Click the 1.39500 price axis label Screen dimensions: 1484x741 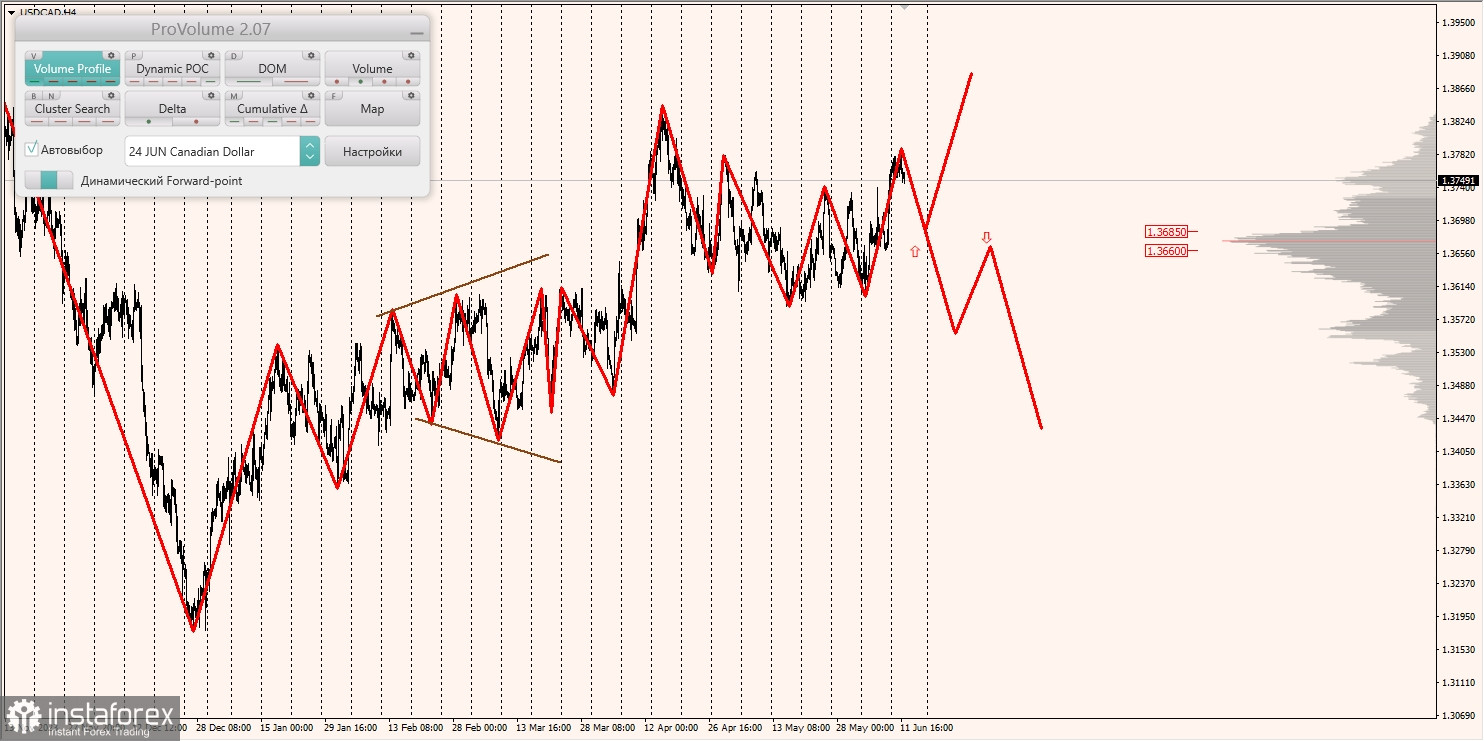click(x=1457, y=22)
